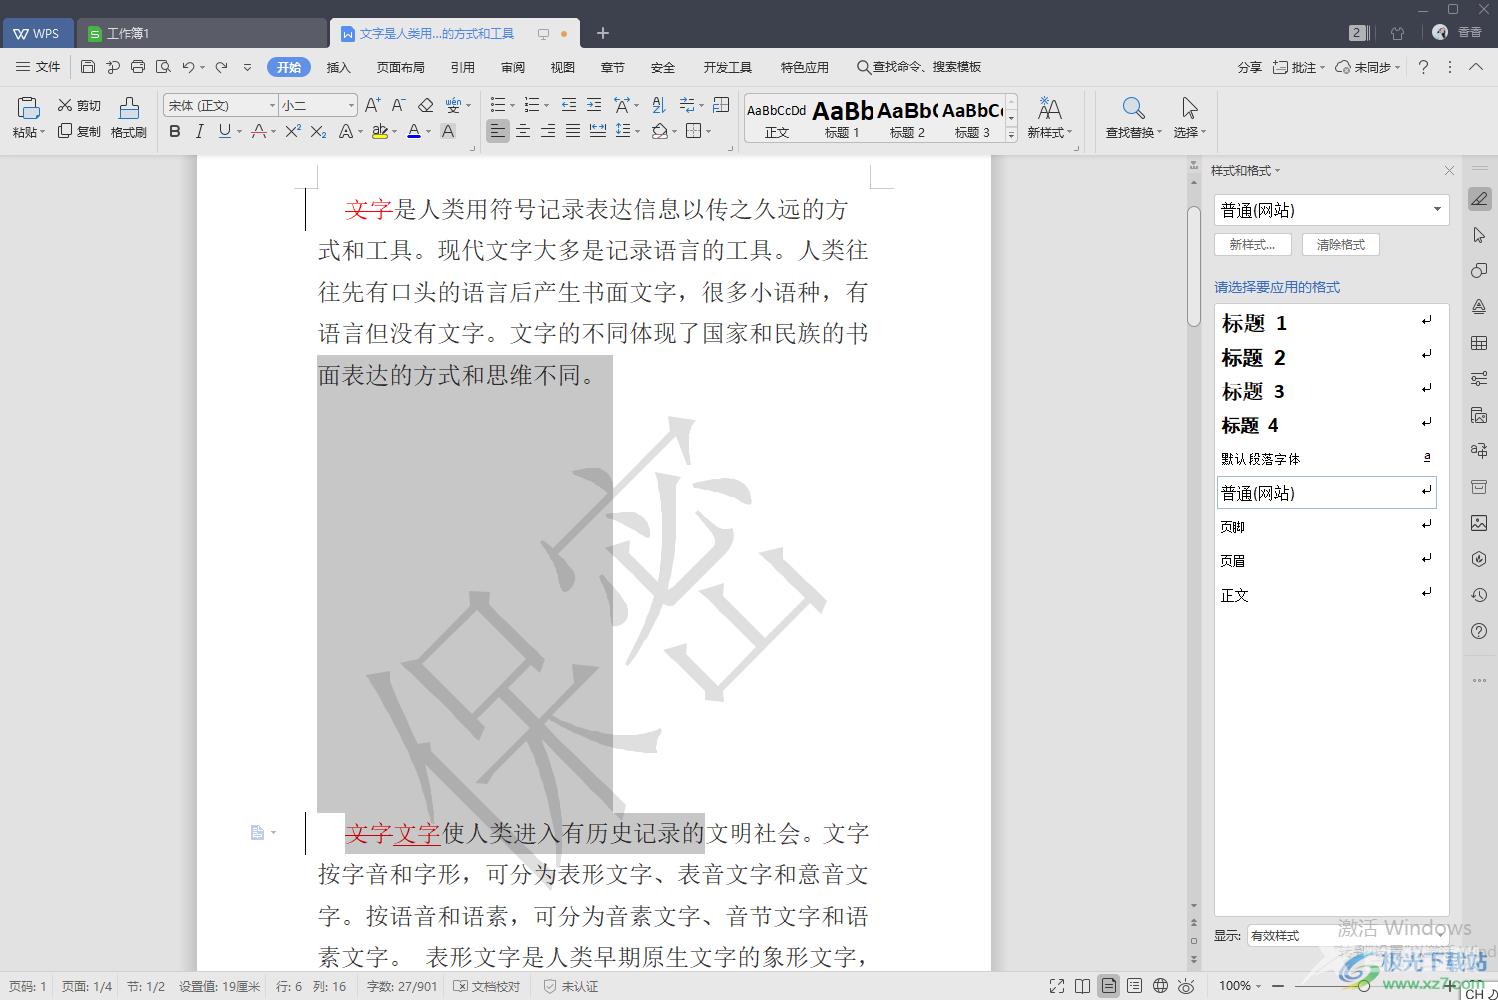Set paragraph alignment to left

[497, 131]
